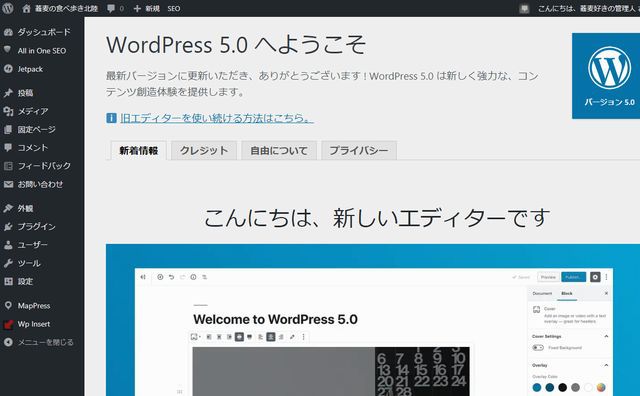640x396 pixels.
Task: Click map pin icon beside MapPress
Action: click(x=8, y=305)
